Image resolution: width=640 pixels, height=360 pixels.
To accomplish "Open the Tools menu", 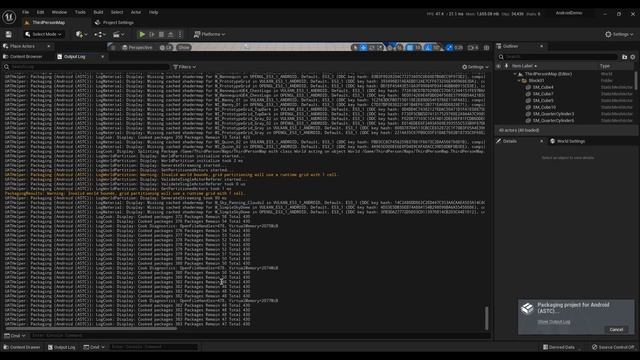I will pyautogui.click(x=80, y=12).
